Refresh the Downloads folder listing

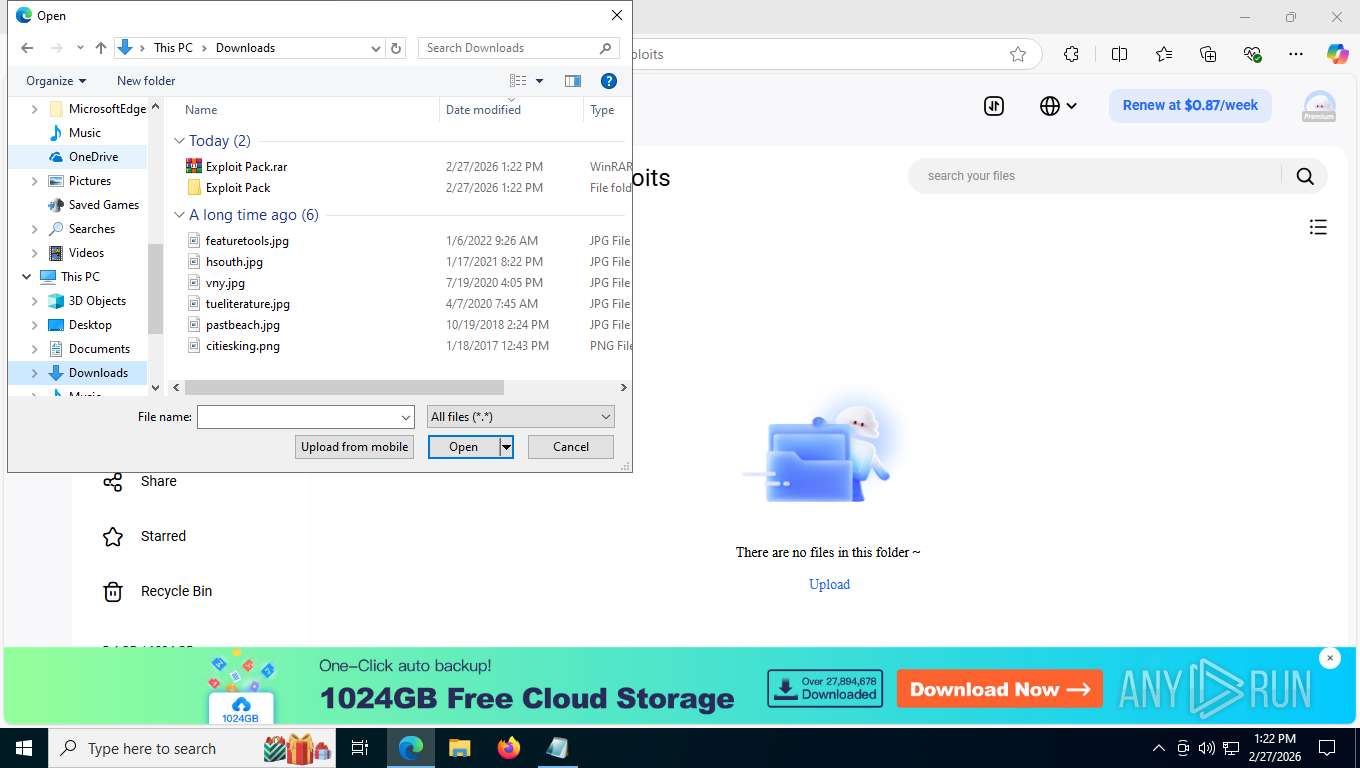point(396,48)
